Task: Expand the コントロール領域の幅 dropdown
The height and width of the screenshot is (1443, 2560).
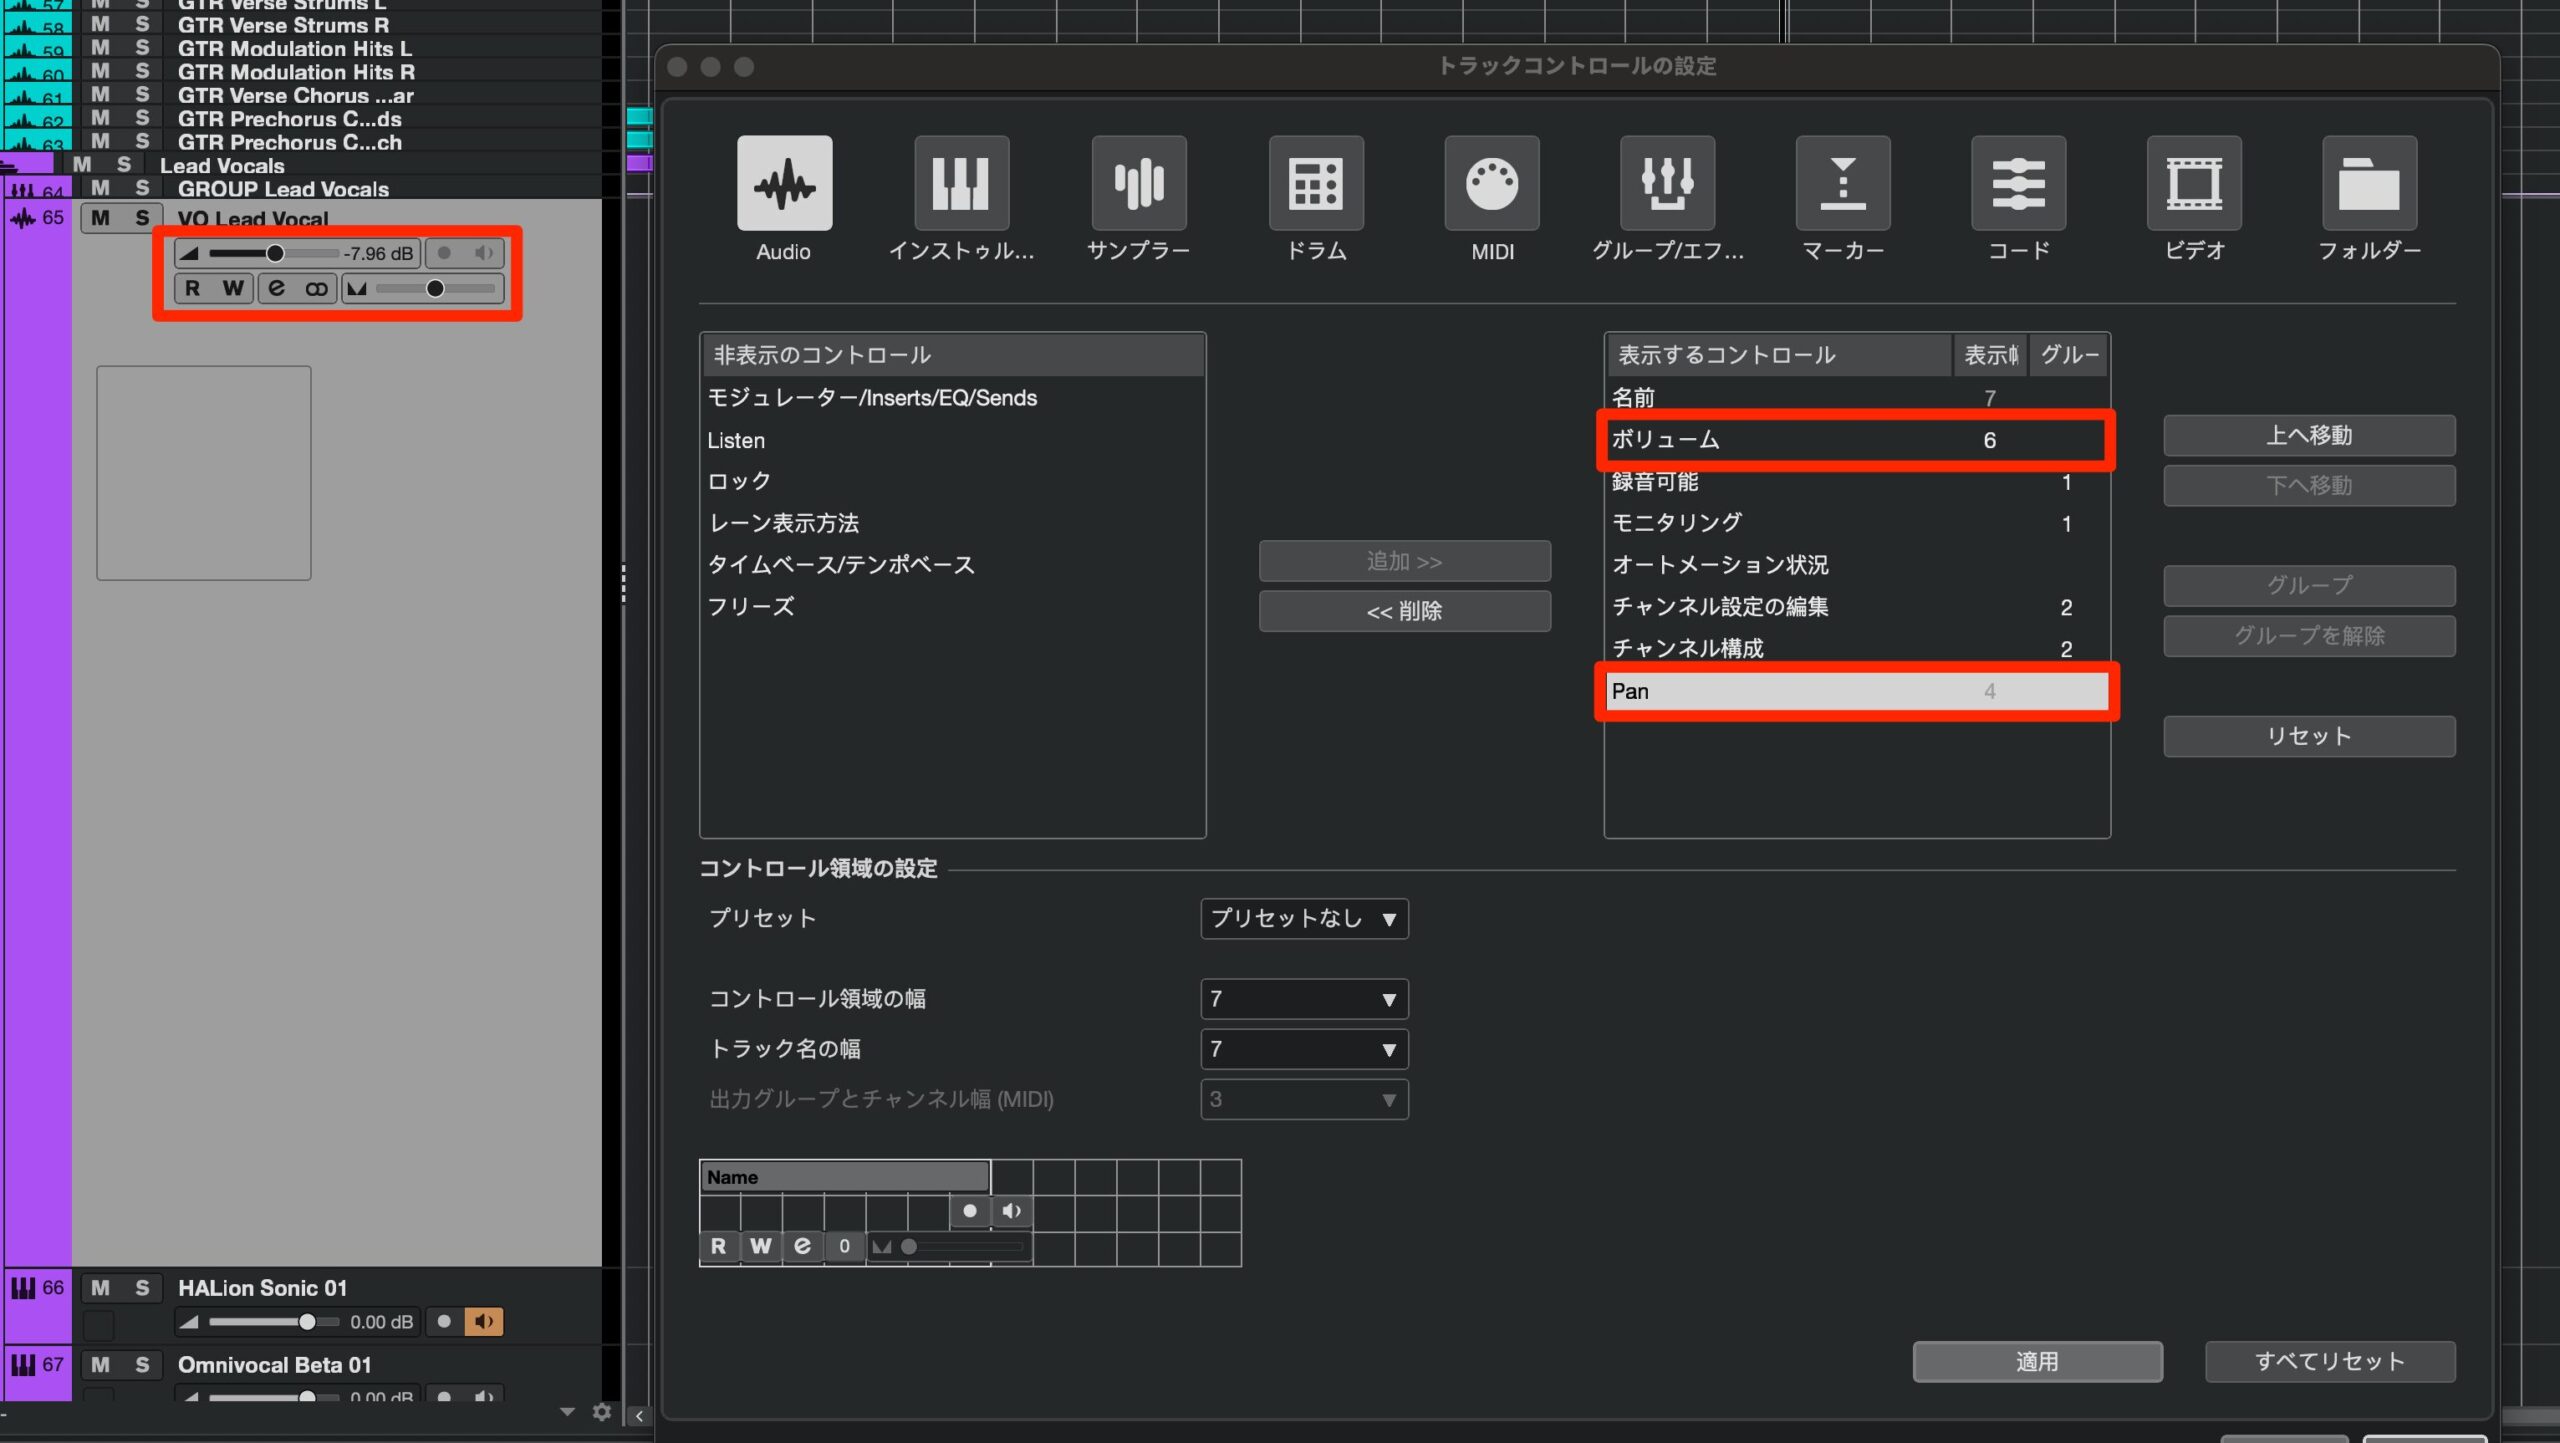Action: (x=1303, y=999)
